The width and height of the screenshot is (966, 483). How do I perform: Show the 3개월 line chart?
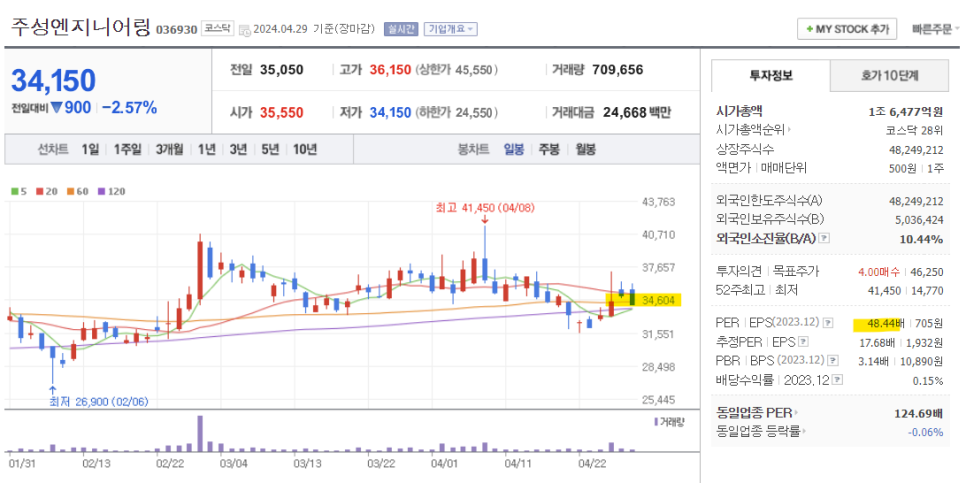pos(169,149)
